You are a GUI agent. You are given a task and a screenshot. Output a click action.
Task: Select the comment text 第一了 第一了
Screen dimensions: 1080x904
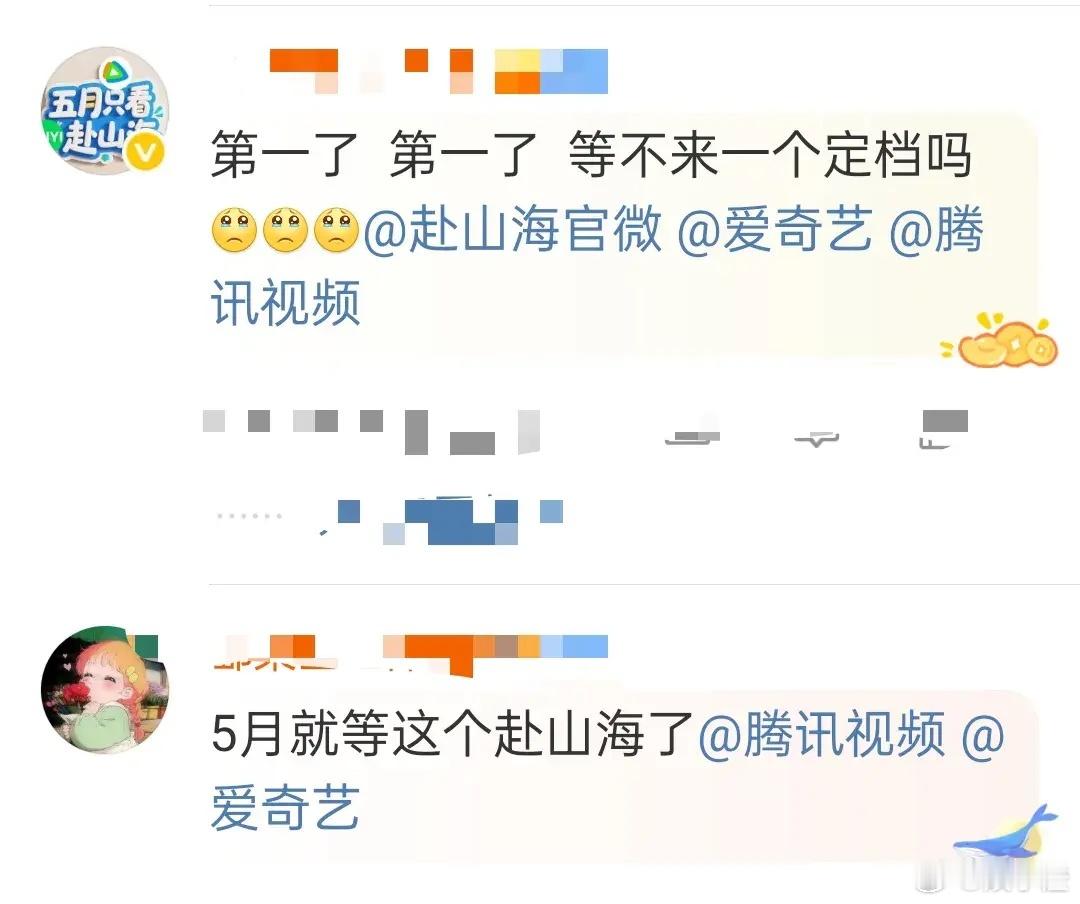[x=374, y=155]
